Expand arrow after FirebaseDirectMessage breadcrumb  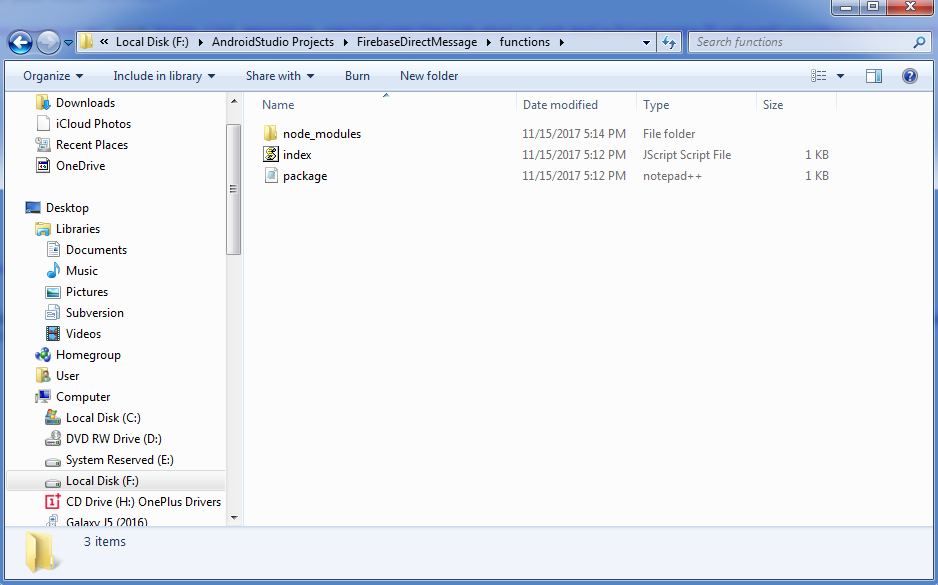pos(489,42)
